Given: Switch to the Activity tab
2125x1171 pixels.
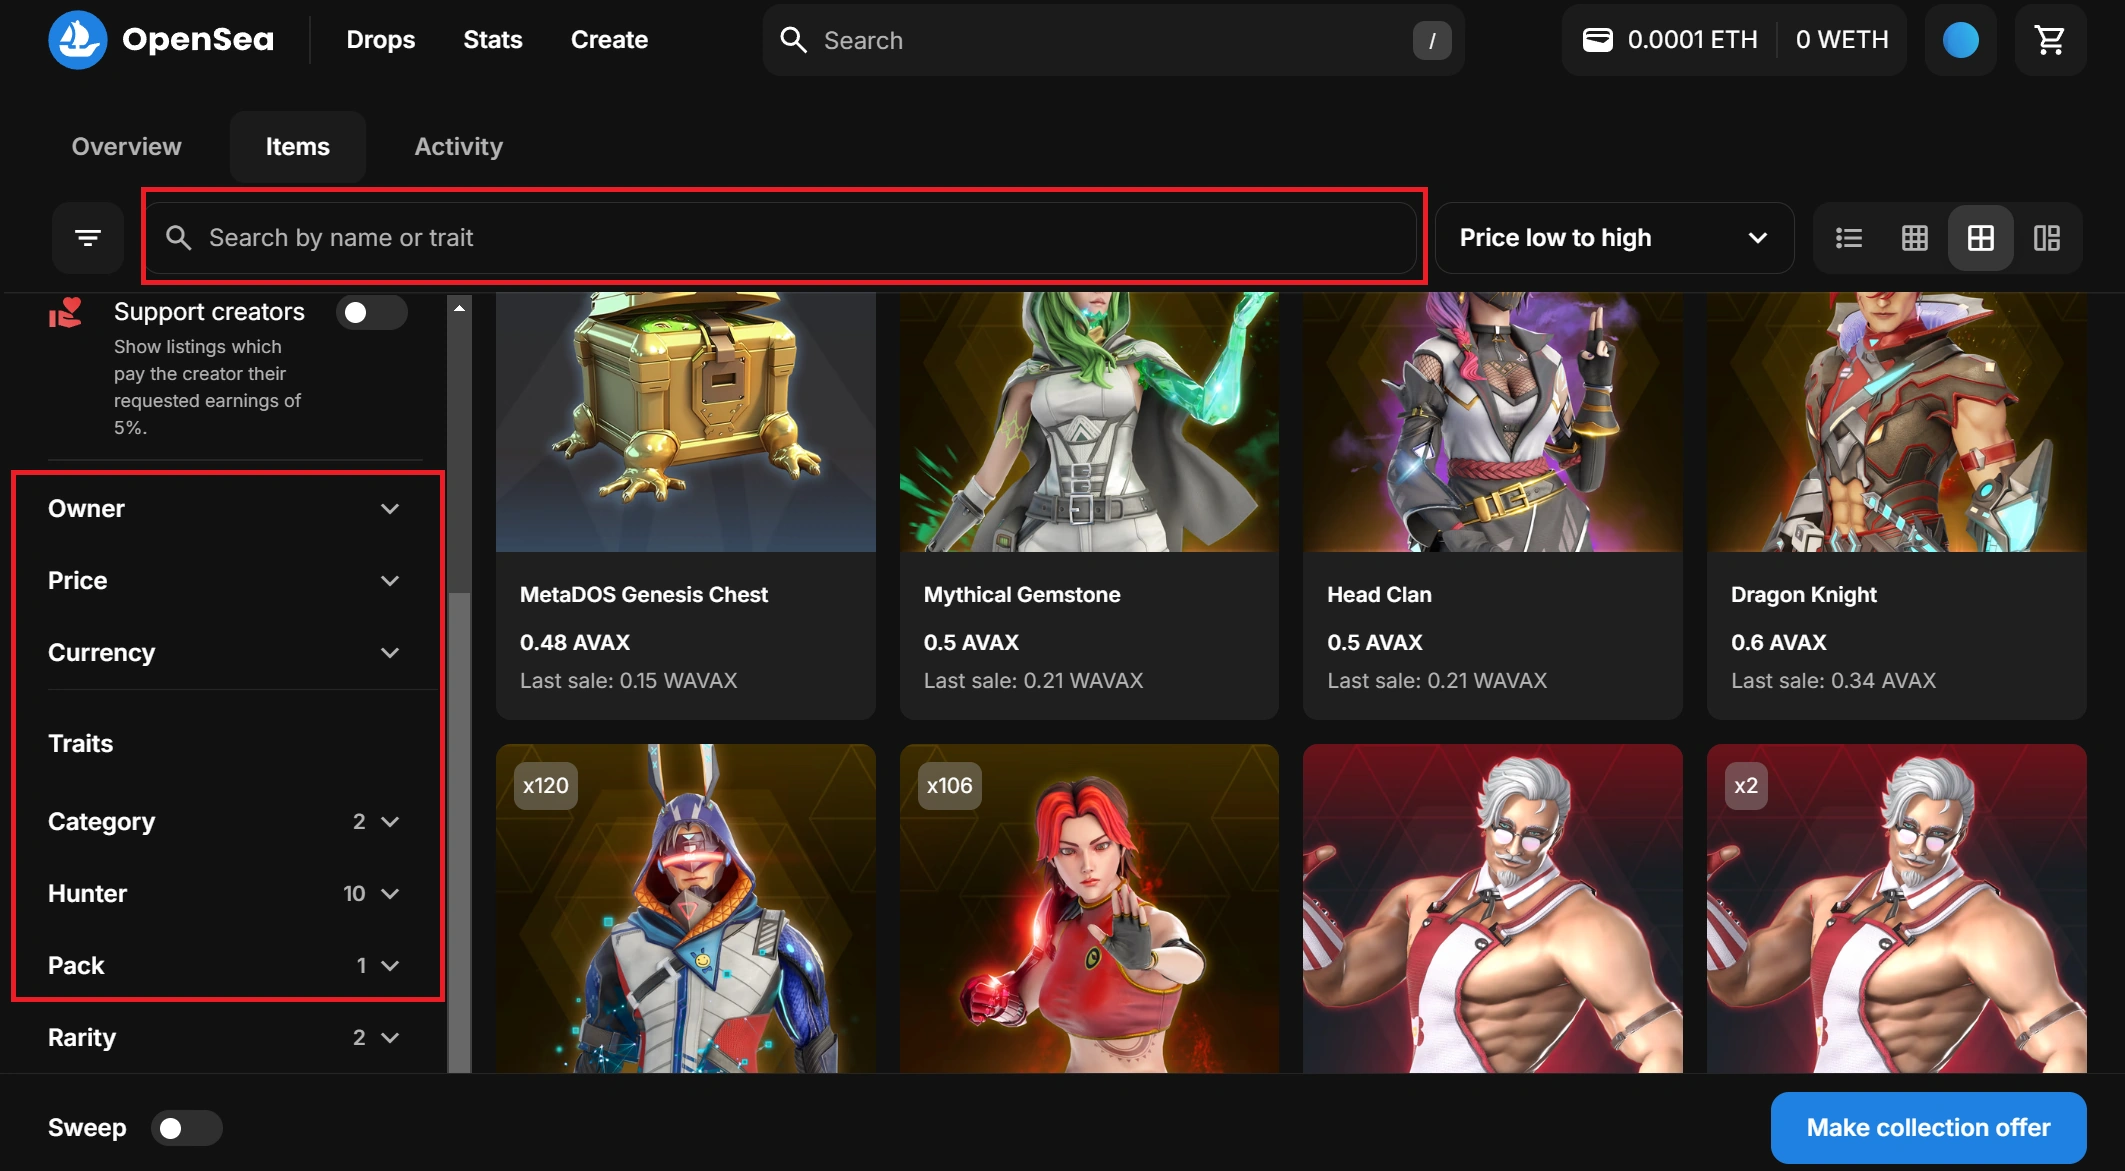Looking at the screenshot, I should [x=458, y=147].
